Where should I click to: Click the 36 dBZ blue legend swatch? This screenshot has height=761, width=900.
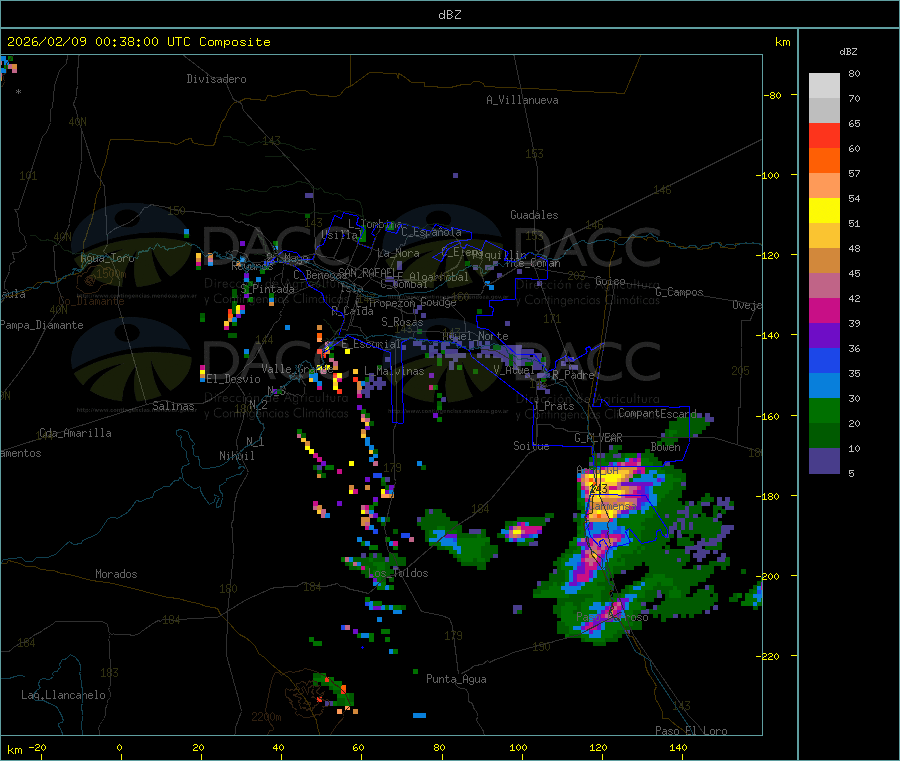[824, 360]
